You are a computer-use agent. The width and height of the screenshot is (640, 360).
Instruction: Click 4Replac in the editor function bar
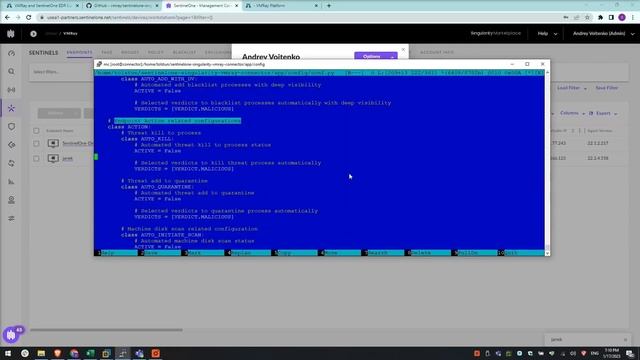248,253
